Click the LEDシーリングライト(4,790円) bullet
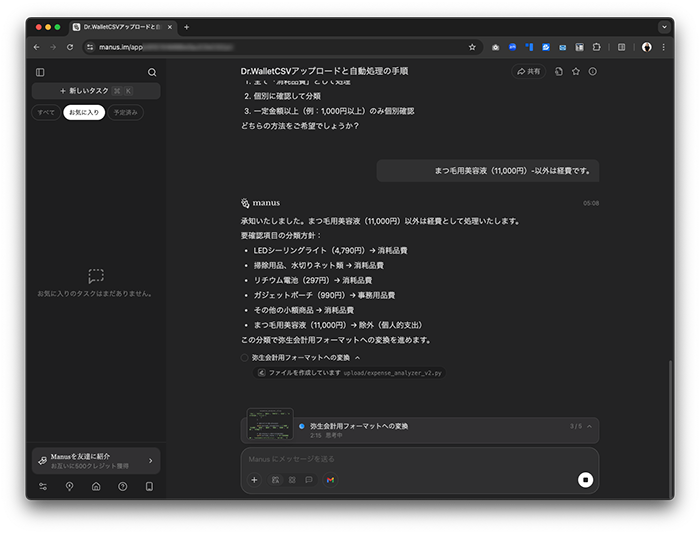 coord(330,250)
